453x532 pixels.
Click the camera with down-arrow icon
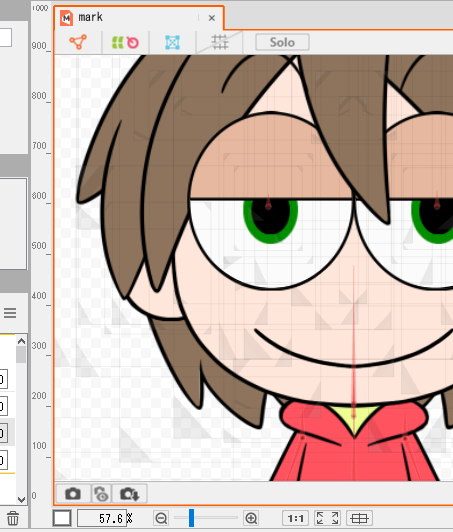130,494
